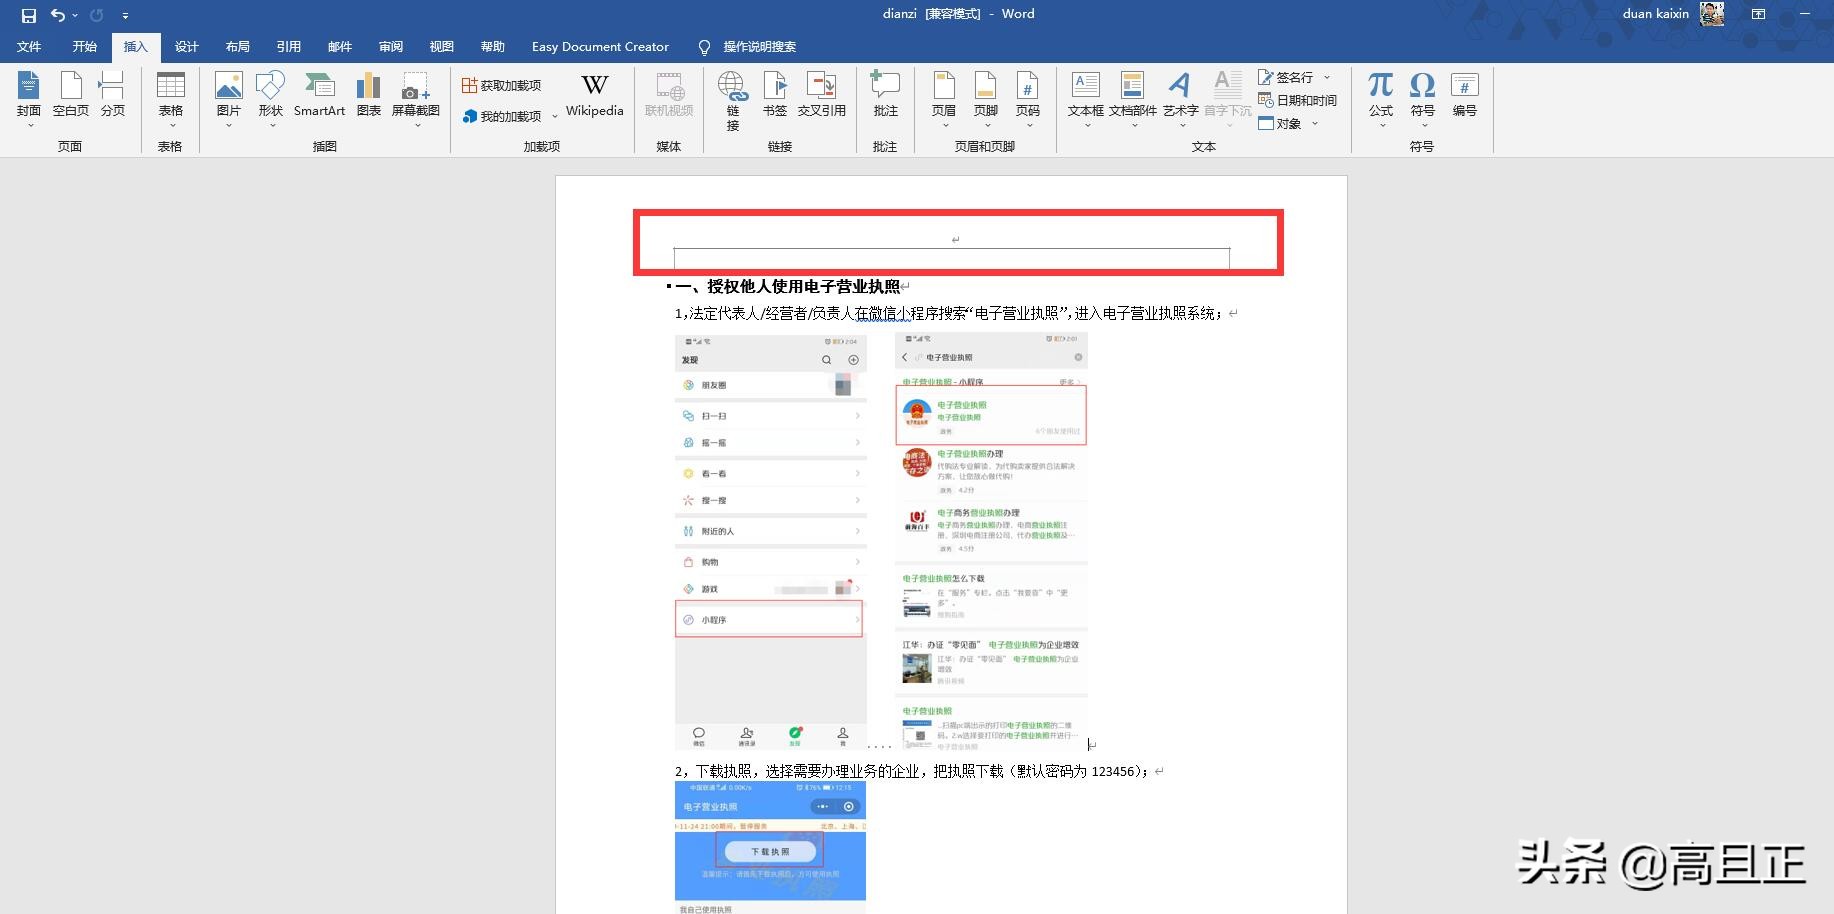Insert a bookmark (书签)
The height and width of the screenshot is (914, 1834).
point(775,95)
